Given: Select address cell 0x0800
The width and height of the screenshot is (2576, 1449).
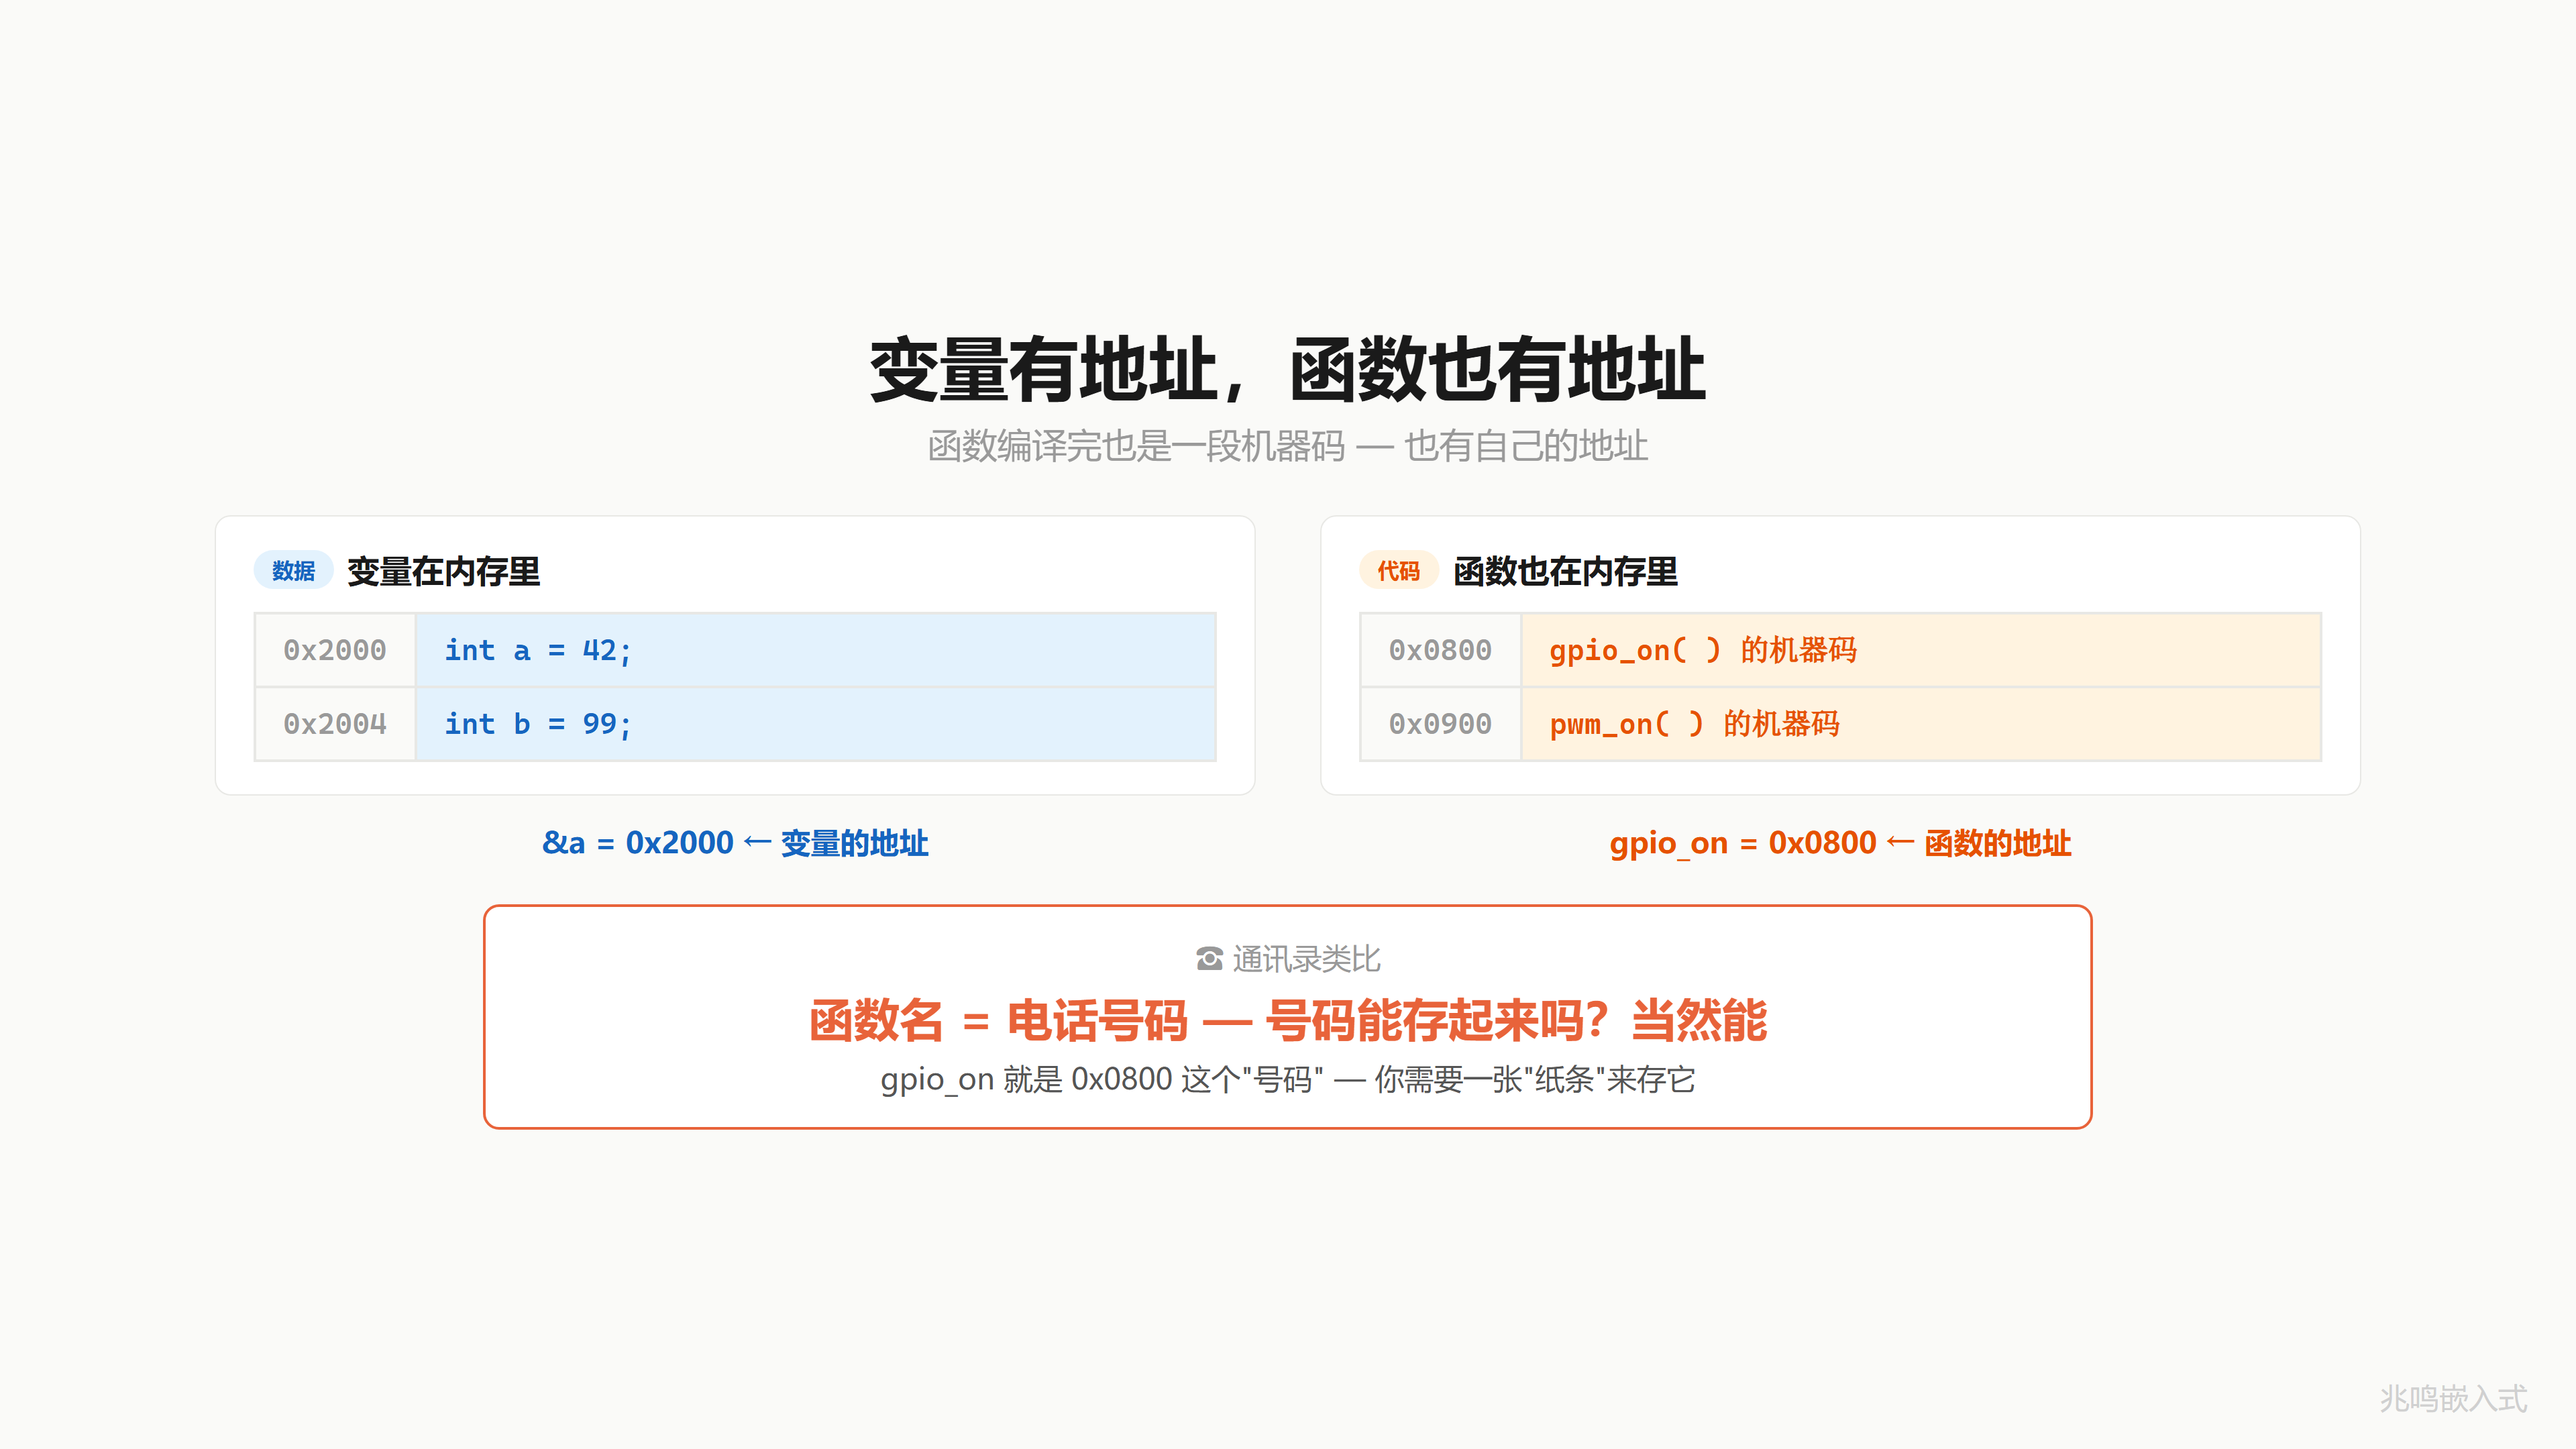Looking at the screenshot, I should click(1440, 650).
